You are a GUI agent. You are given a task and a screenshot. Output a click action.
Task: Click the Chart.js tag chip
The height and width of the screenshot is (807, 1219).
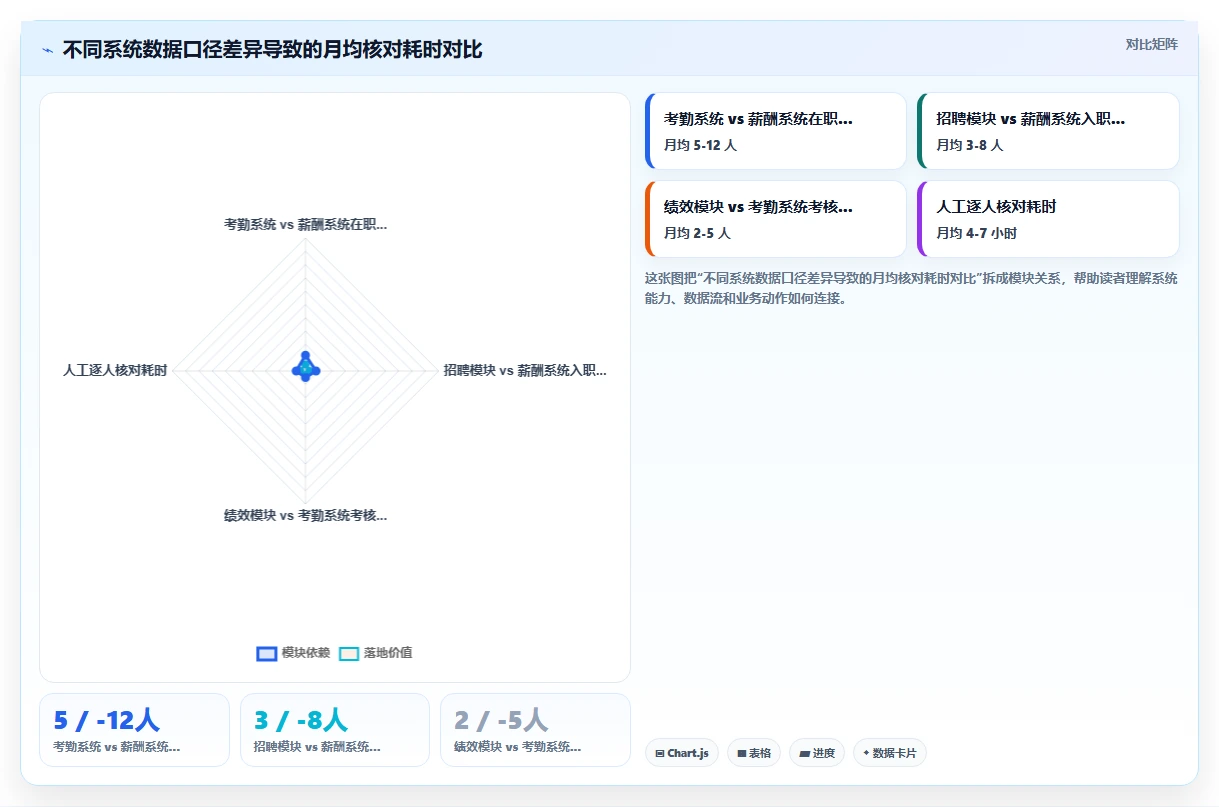coord(682,753)
